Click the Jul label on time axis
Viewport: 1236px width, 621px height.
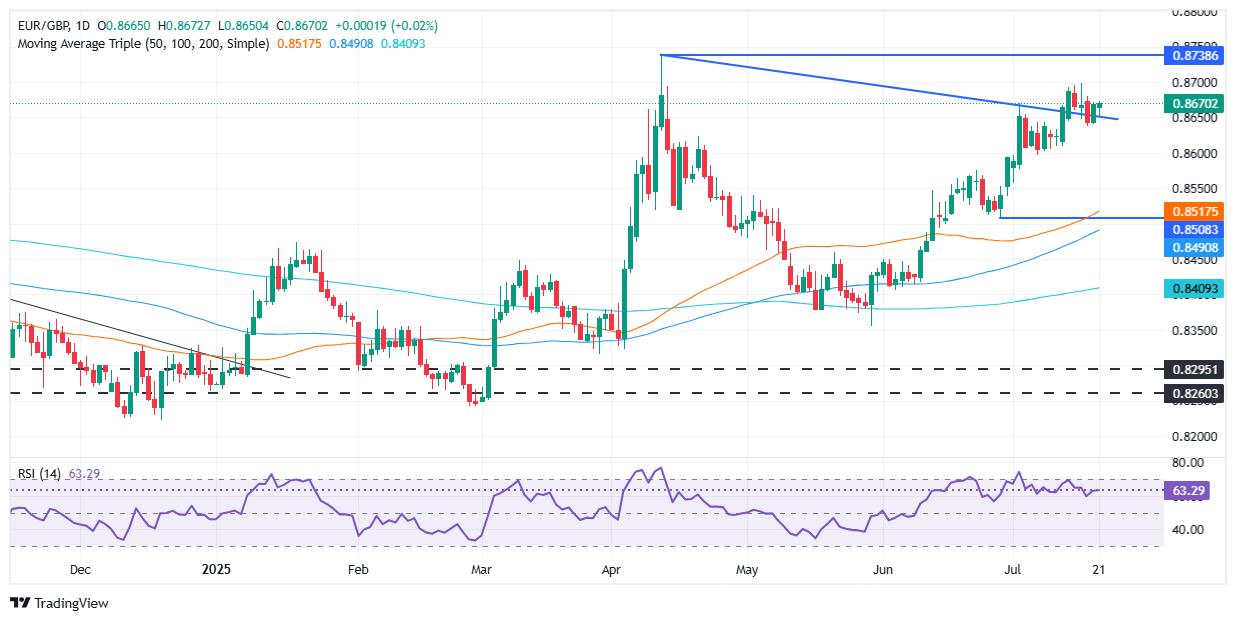(x=1011, y=569)
